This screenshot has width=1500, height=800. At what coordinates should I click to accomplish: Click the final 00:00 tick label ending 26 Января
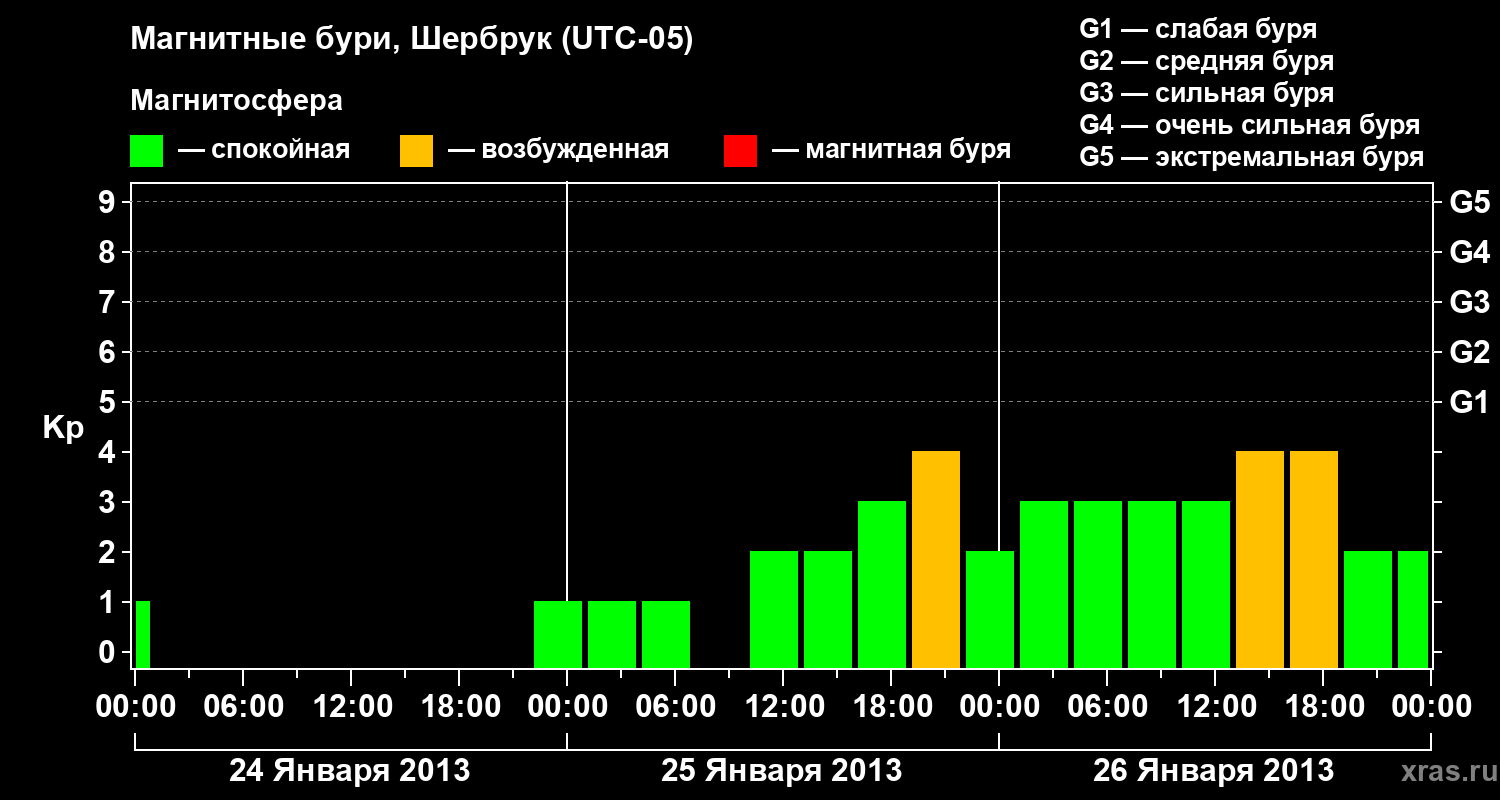1431,707
